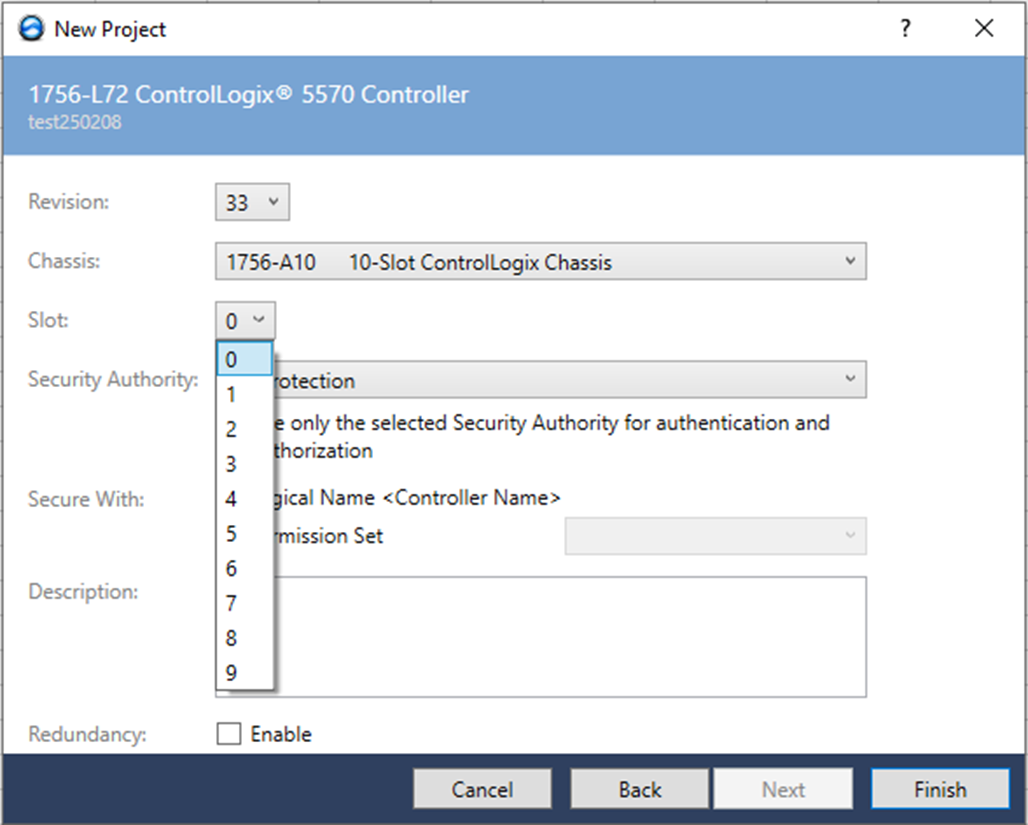
Task: Click the disabled Next button
Action: pos(783,789)
